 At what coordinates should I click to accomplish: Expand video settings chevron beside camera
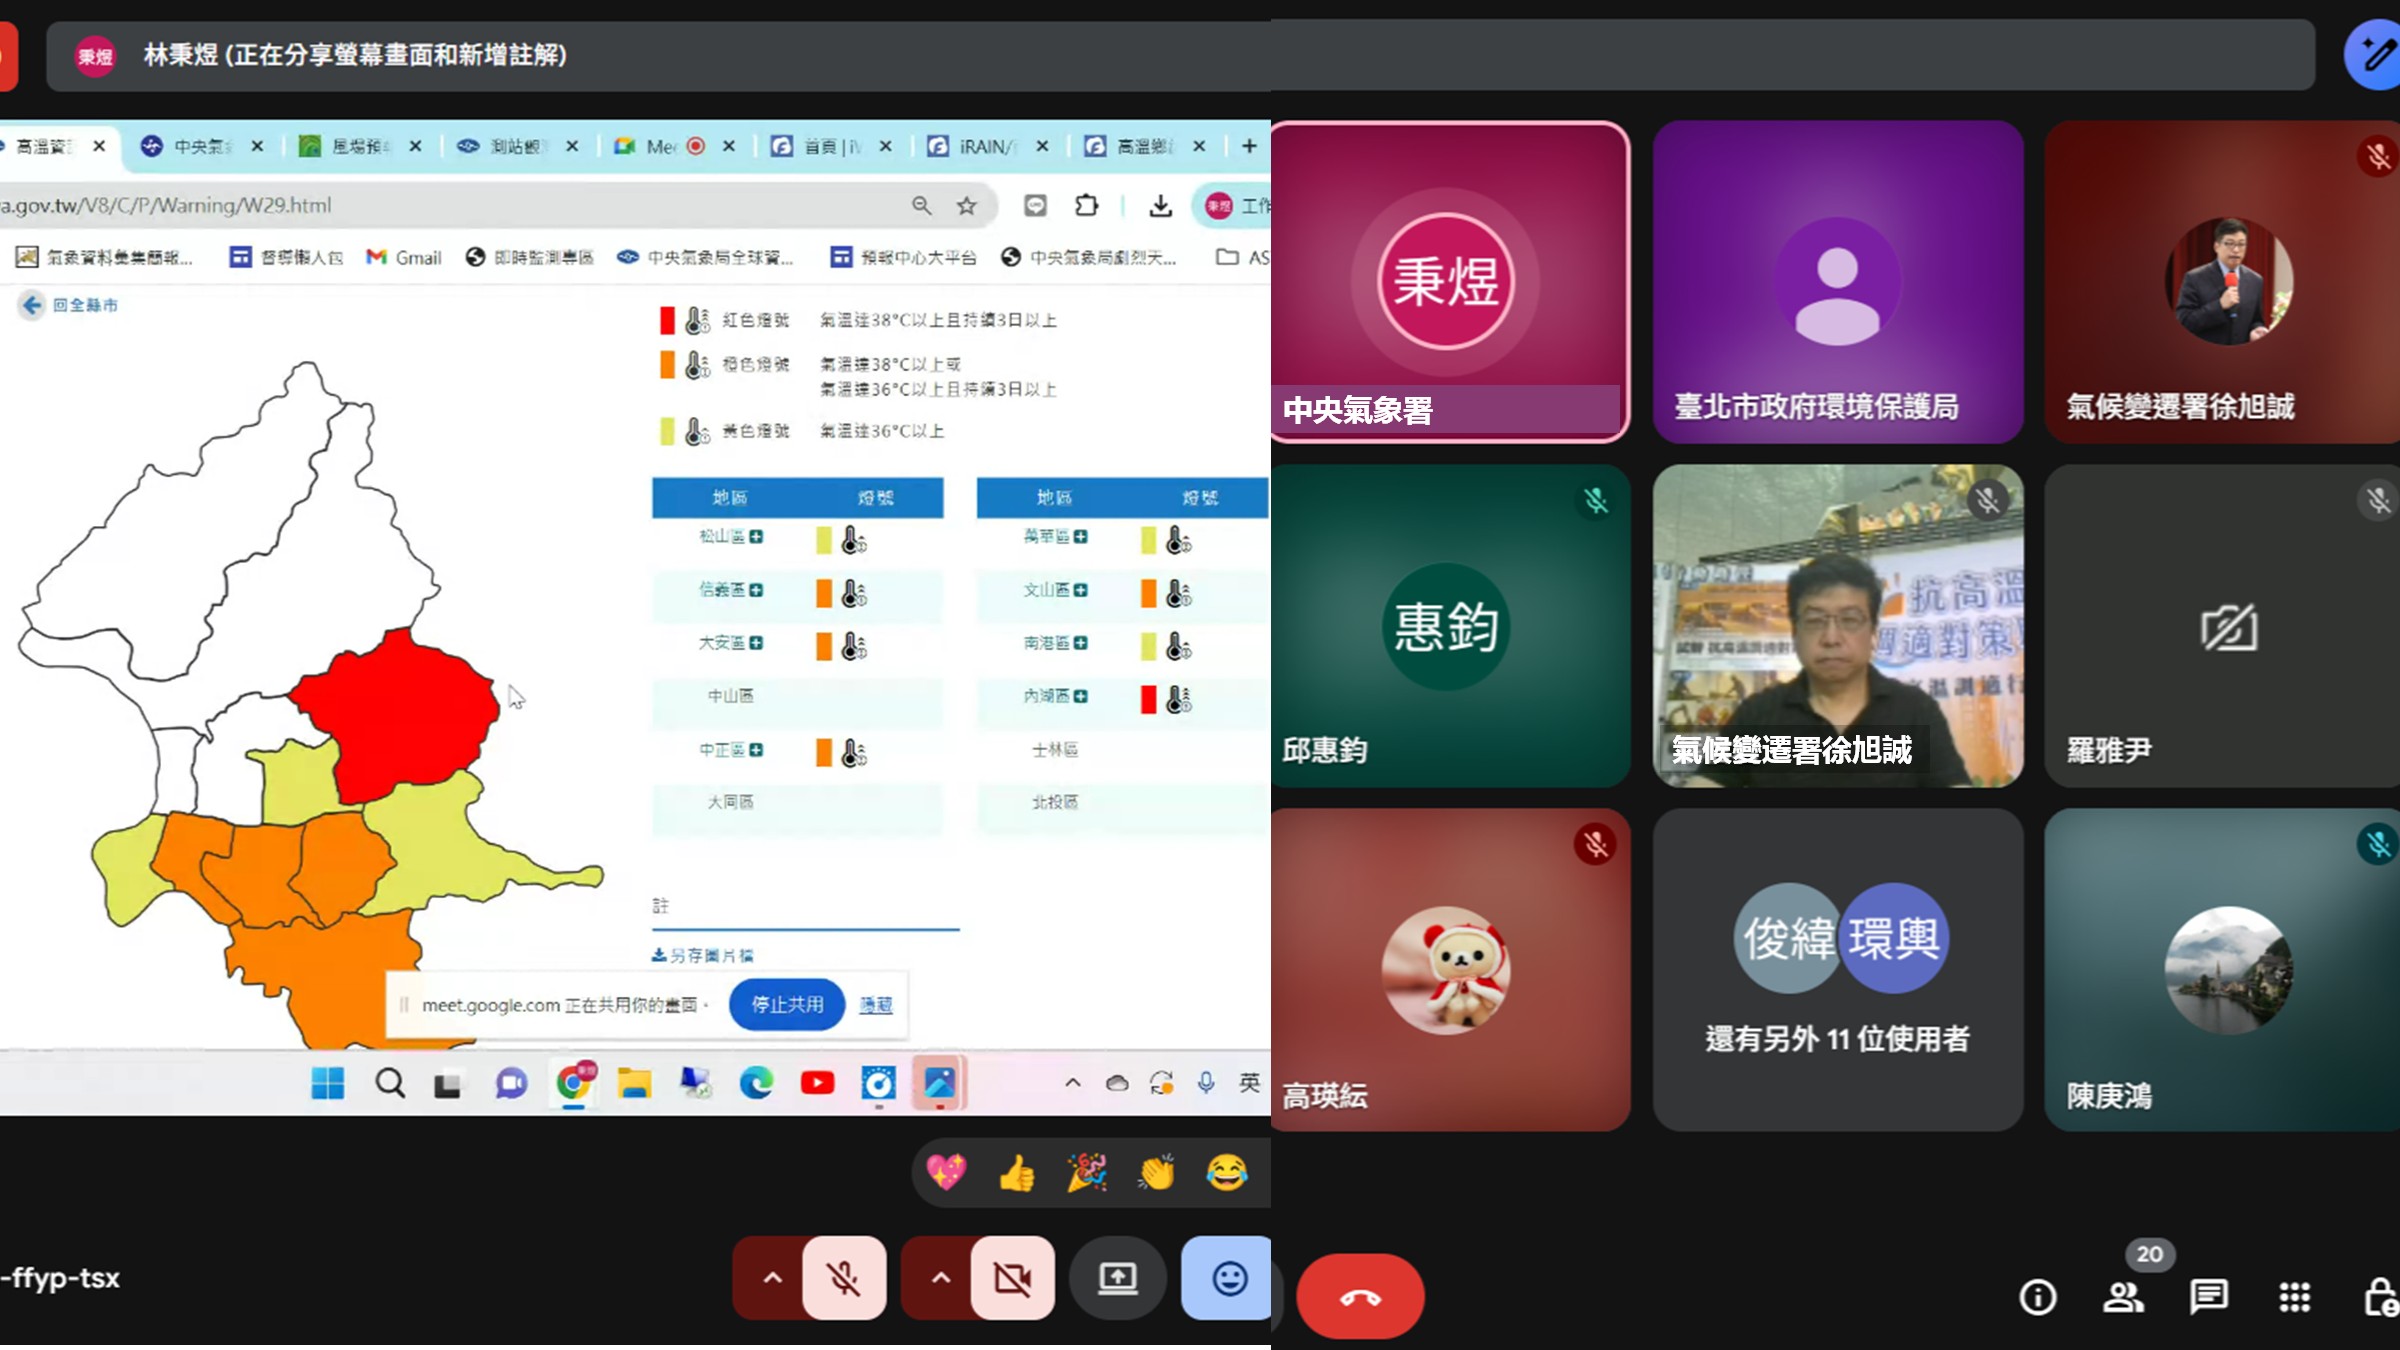pos(941,1278)
